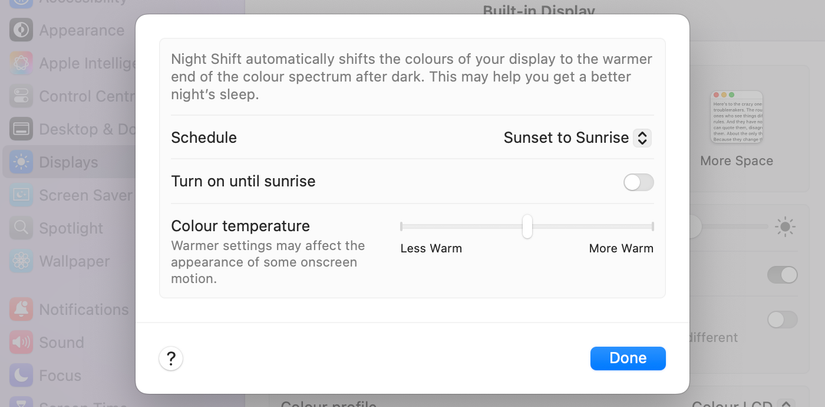Click the Appearance icon in sidebar
825x407 pixels.
tap(21, 30)
